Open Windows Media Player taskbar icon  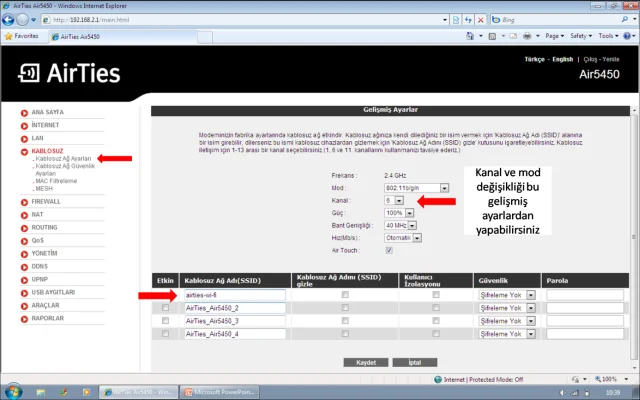point(86,392)
